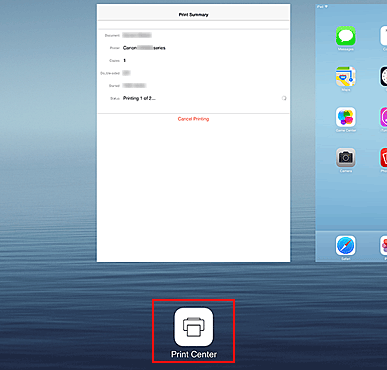Tap the Camera icon on home screen card

(346, 158)
